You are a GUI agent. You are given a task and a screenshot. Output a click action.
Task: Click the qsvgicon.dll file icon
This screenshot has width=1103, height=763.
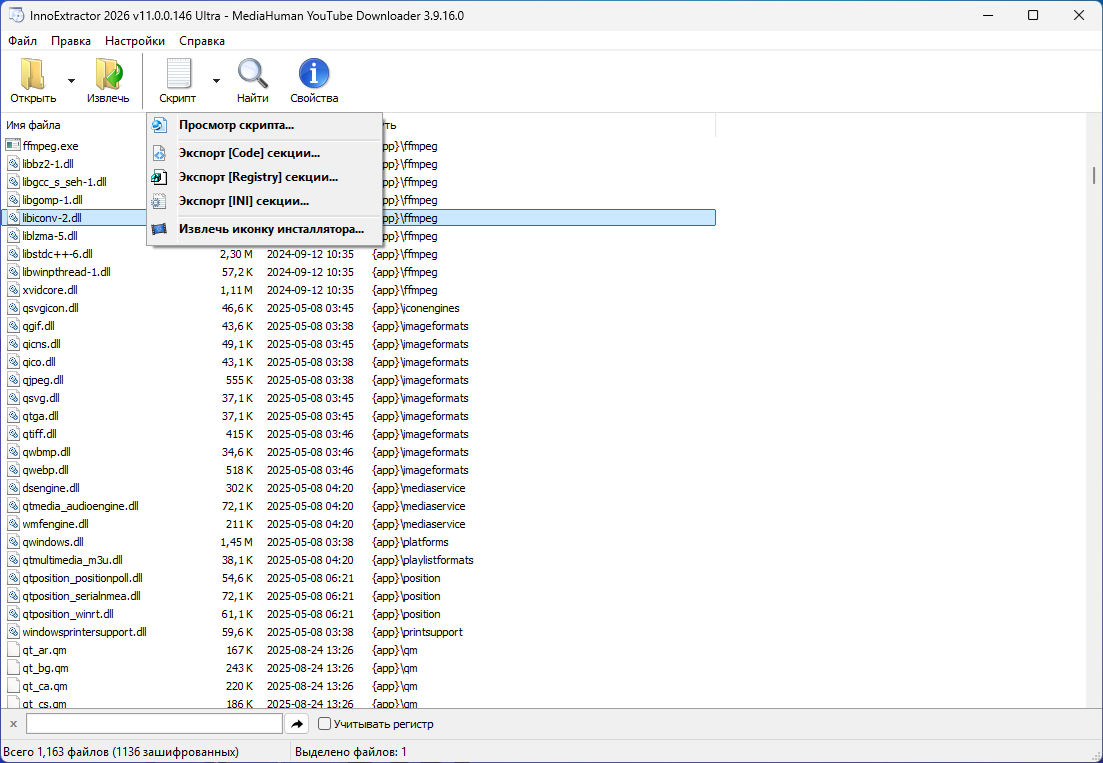click(x=13, y=308)
